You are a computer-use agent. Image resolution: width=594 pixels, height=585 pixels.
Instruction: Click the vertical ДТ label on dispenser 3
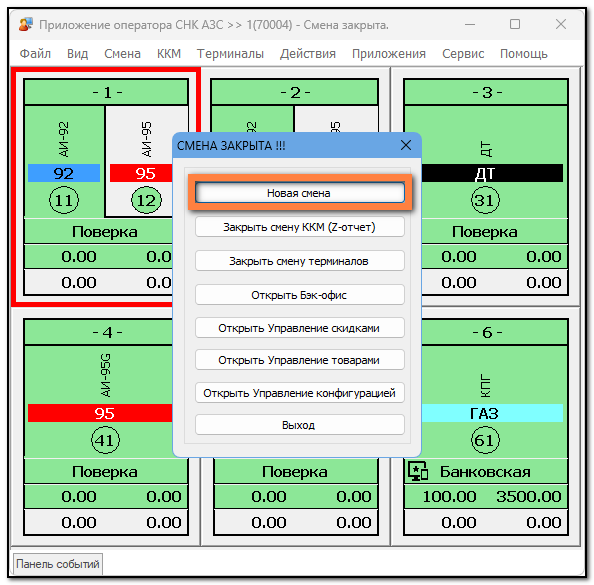(x=486, y=149)
